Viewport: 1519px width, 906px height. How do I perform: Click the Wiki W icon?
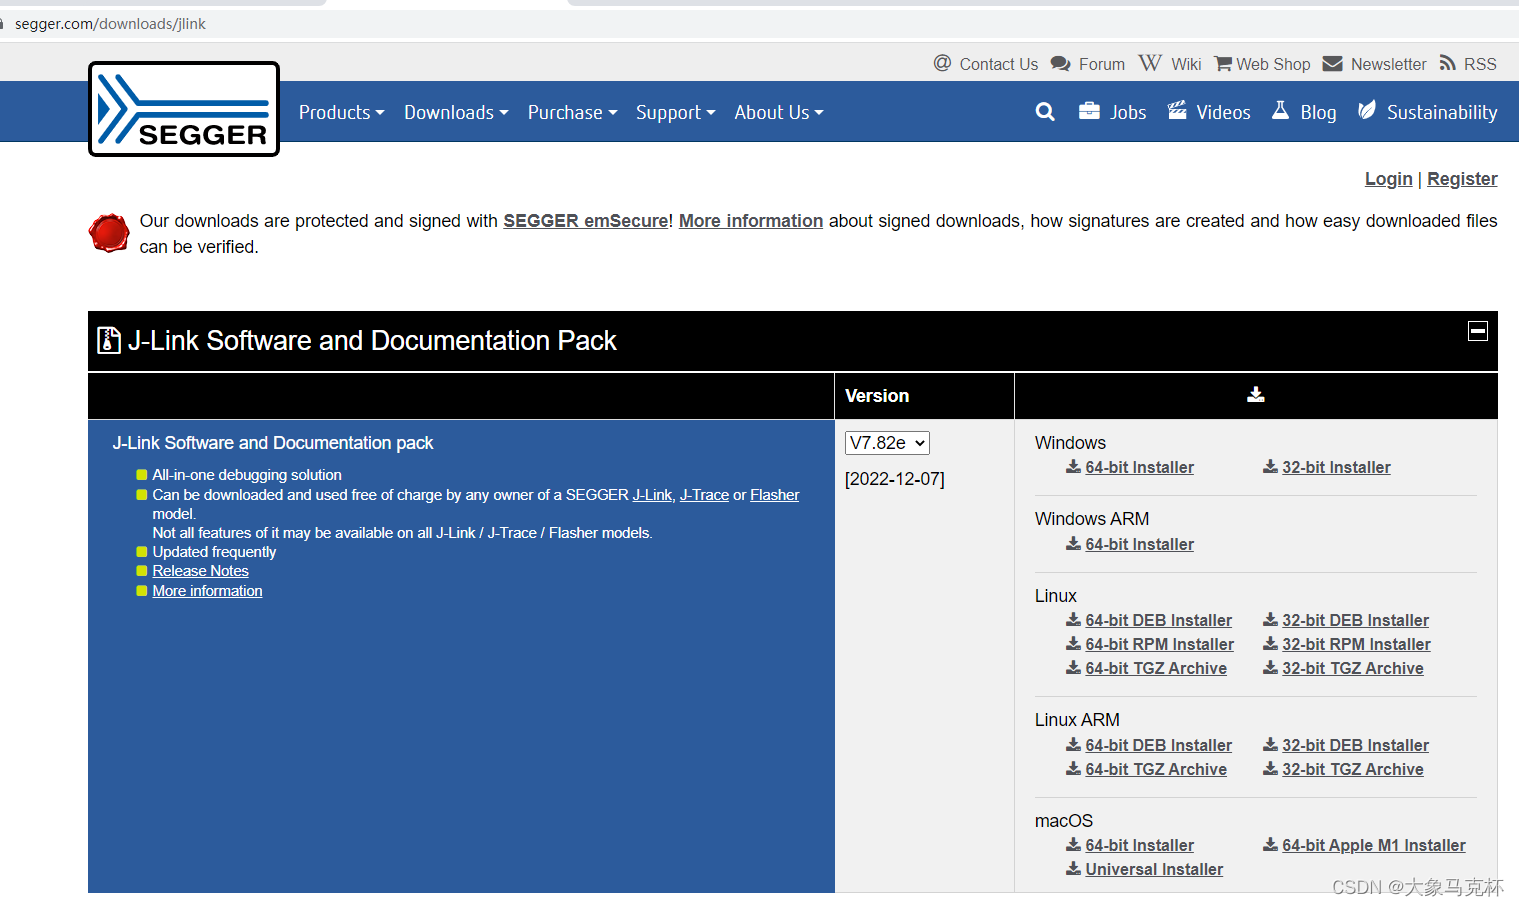[1150, 63]
